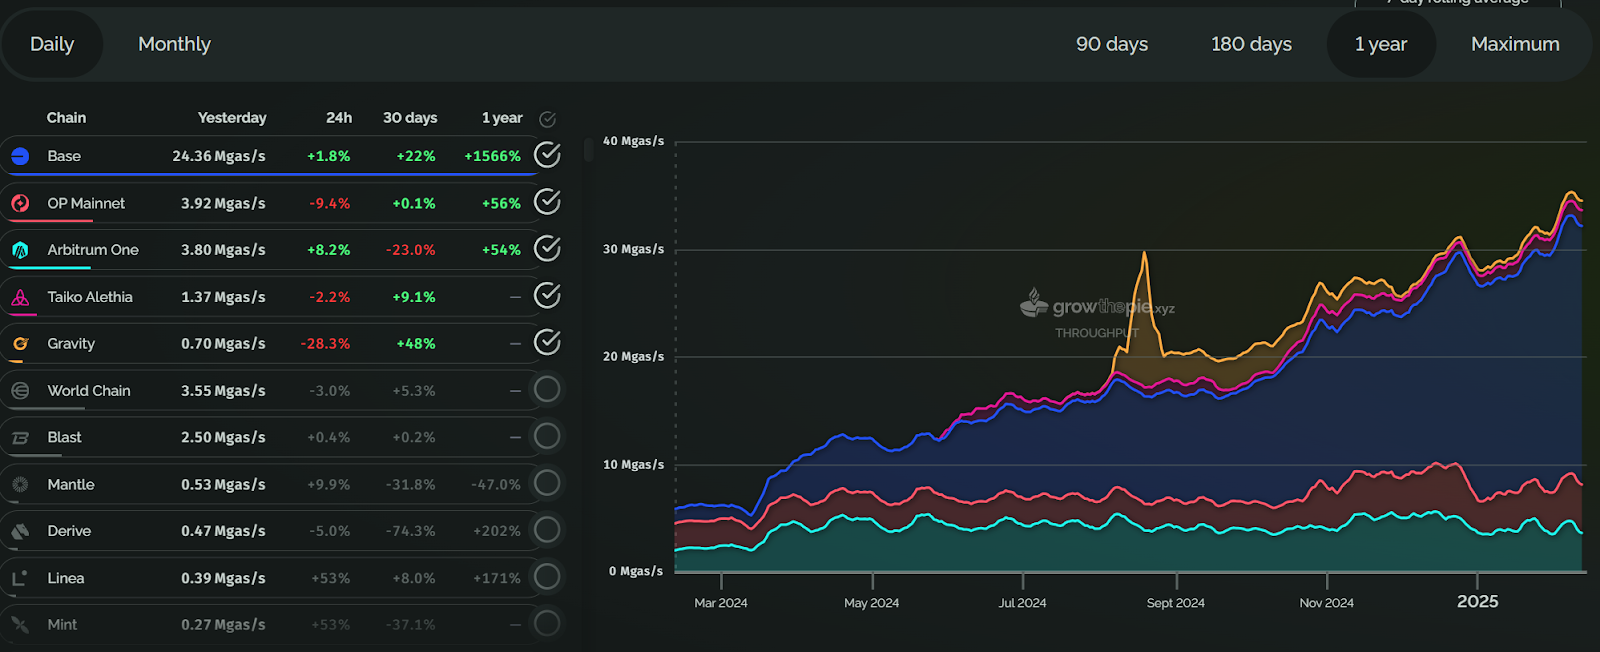Choose the Maximum time range
The height and width of the screenshot is (652, 1600).
point(1515,44)
